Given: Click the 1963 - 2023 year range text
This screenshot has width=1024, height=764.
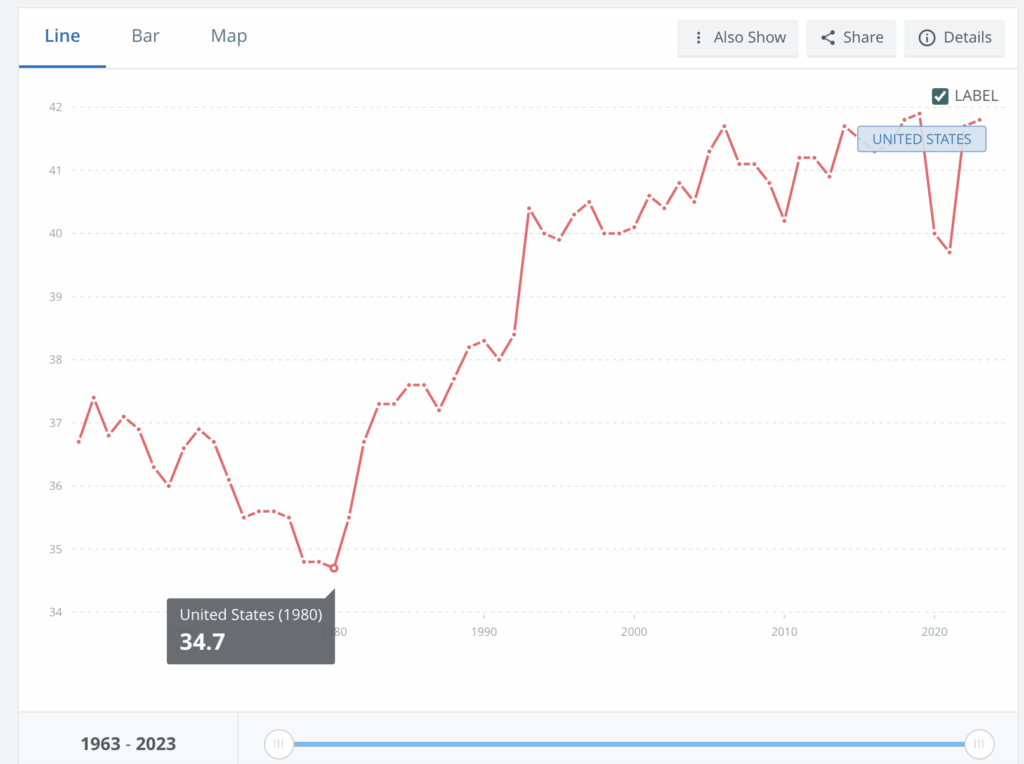Looking at the screenshot, I should coord(128,743).
